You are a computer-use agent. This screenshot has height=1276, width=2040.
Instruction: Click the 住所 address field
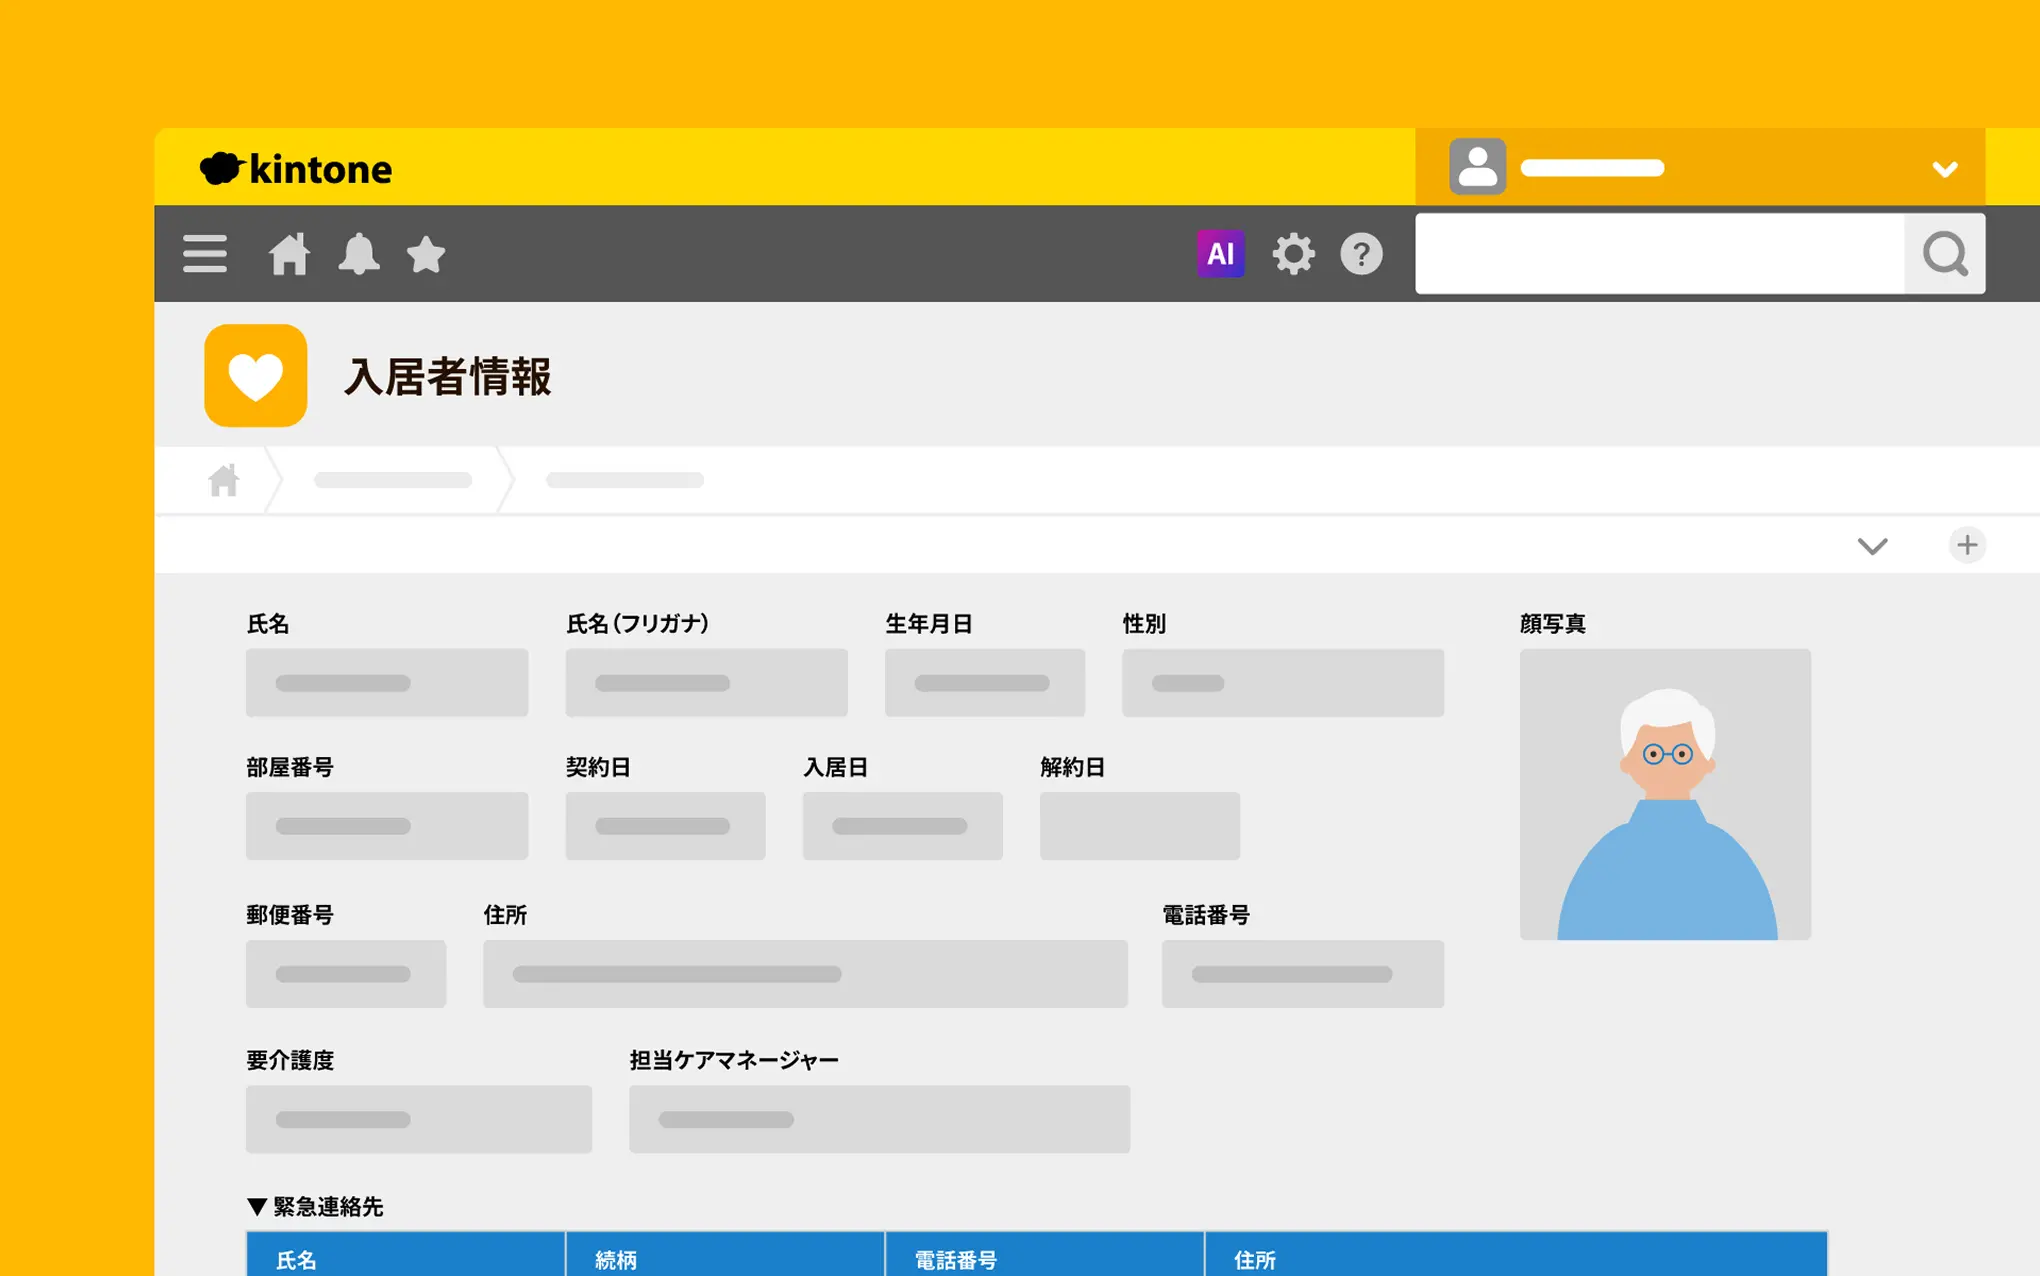tap(805, 974)
